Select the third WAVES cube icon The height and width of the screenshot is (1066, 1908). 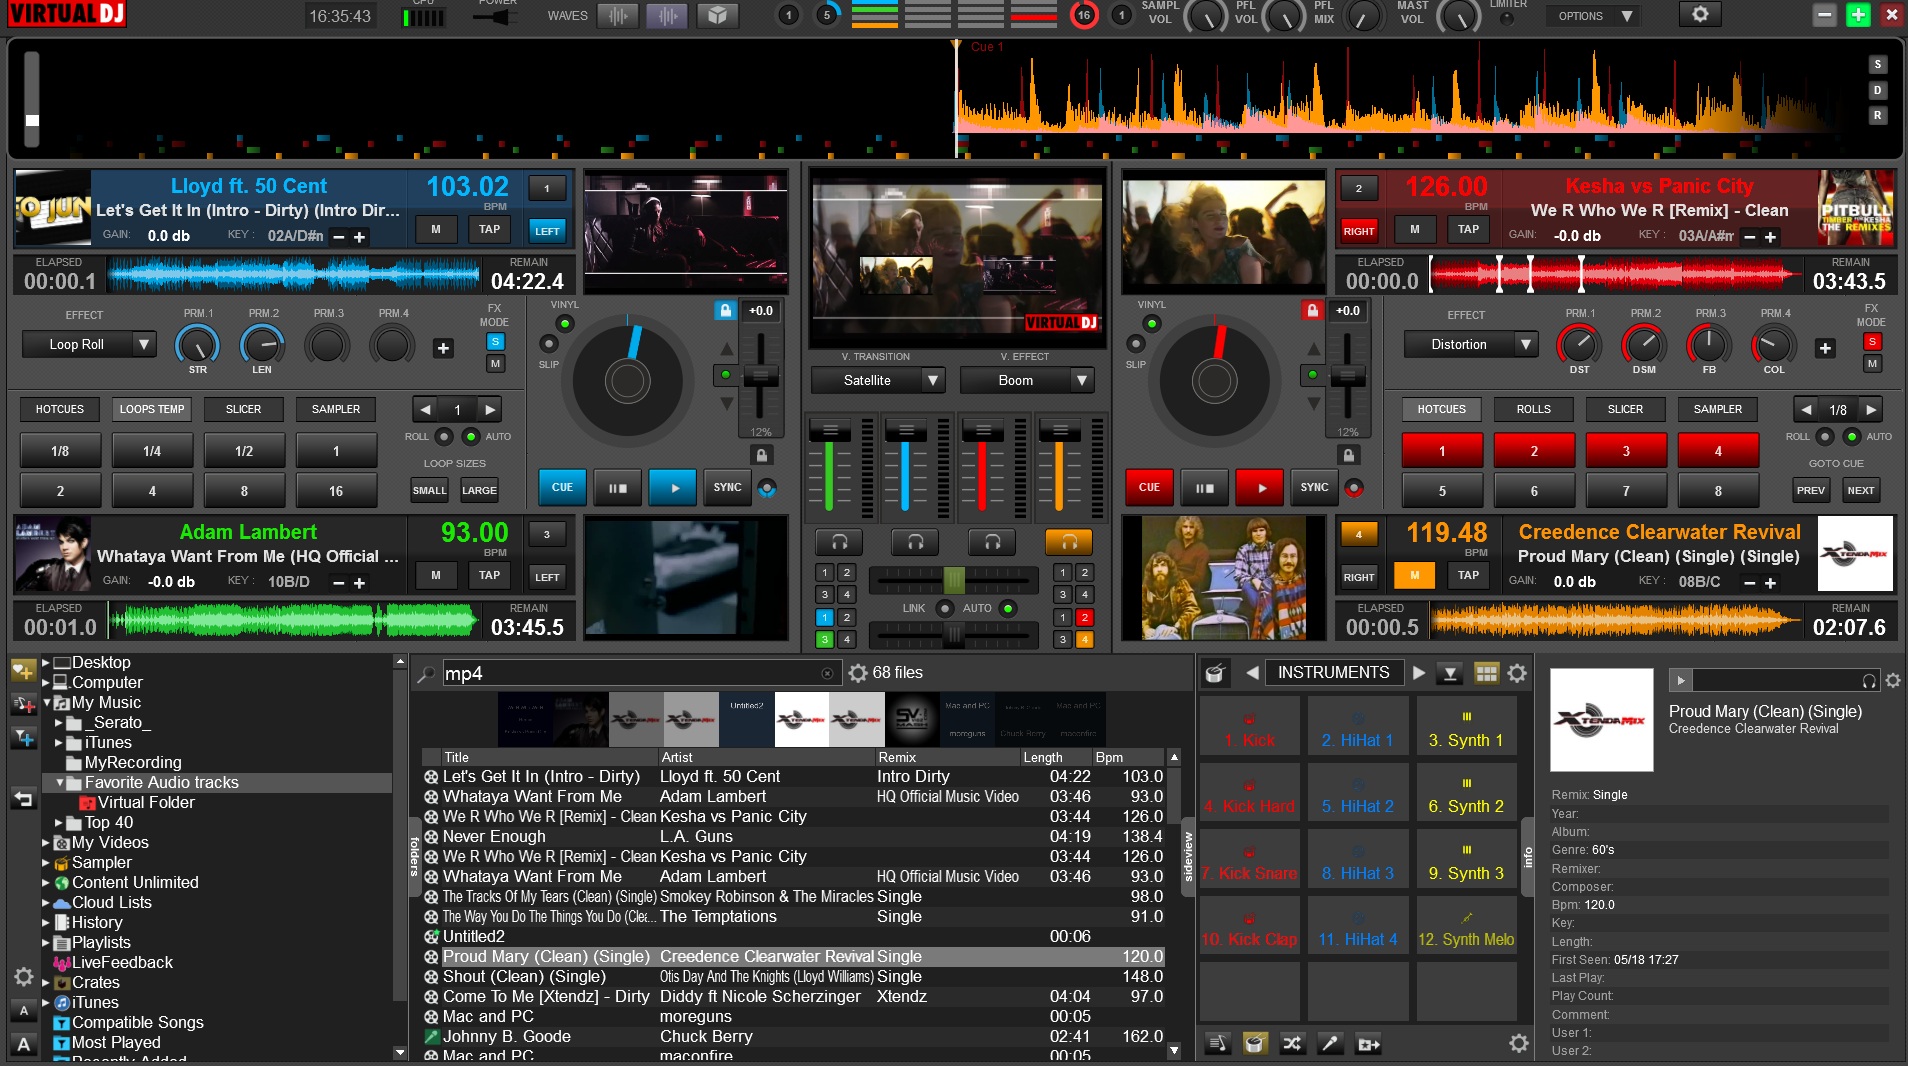click(x=717, y=15)
